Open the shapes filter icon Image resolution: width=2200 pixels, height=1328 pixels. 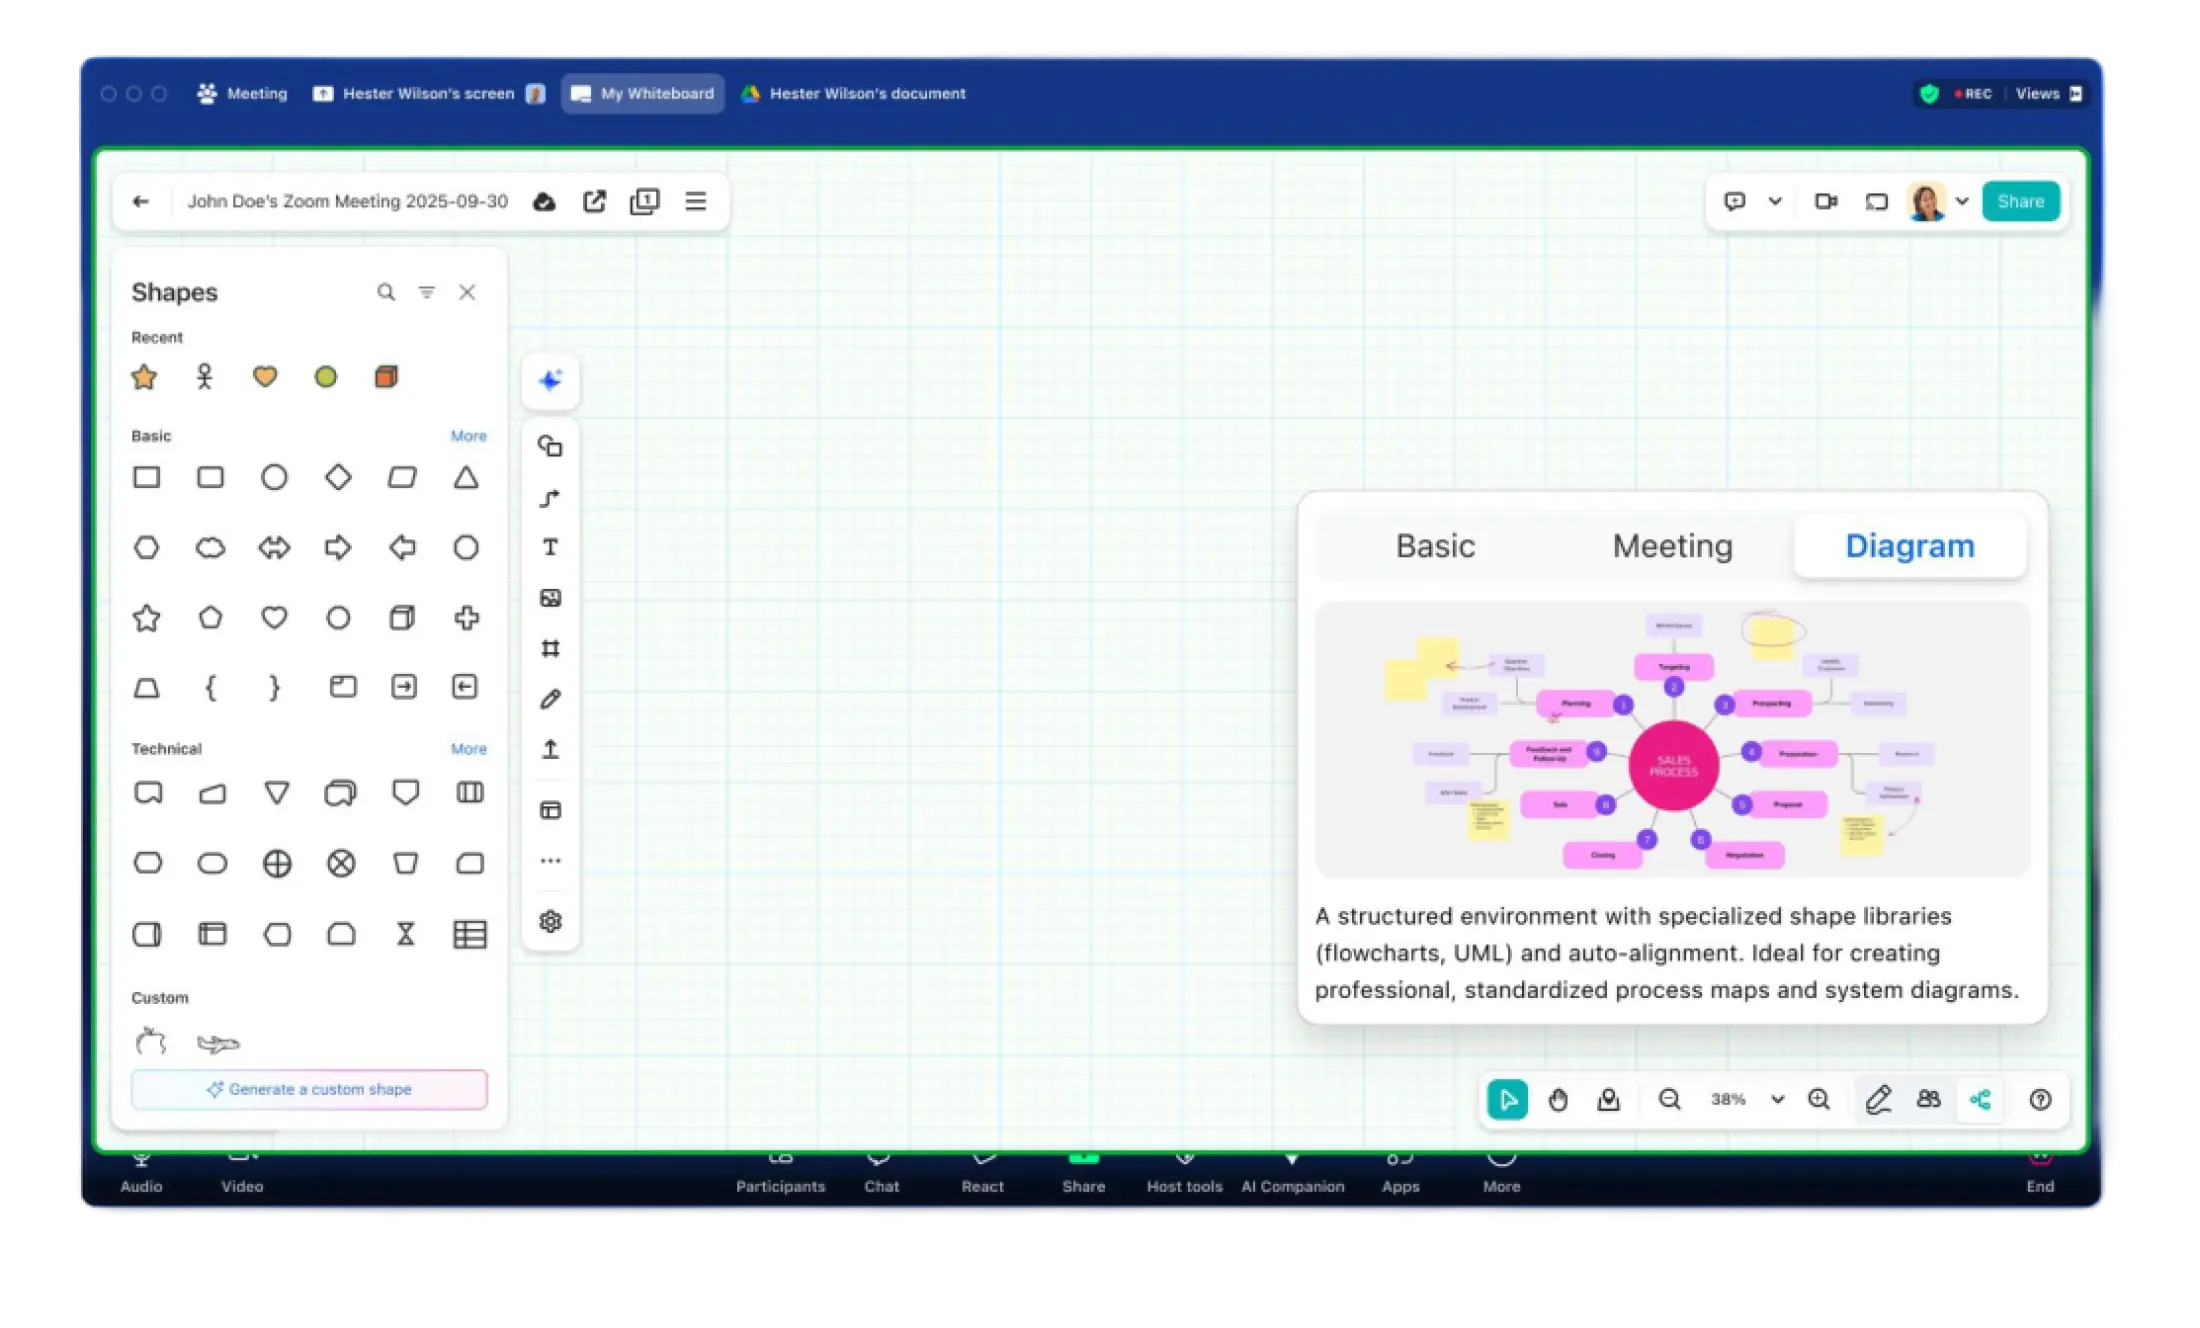[x=426, y=292]
